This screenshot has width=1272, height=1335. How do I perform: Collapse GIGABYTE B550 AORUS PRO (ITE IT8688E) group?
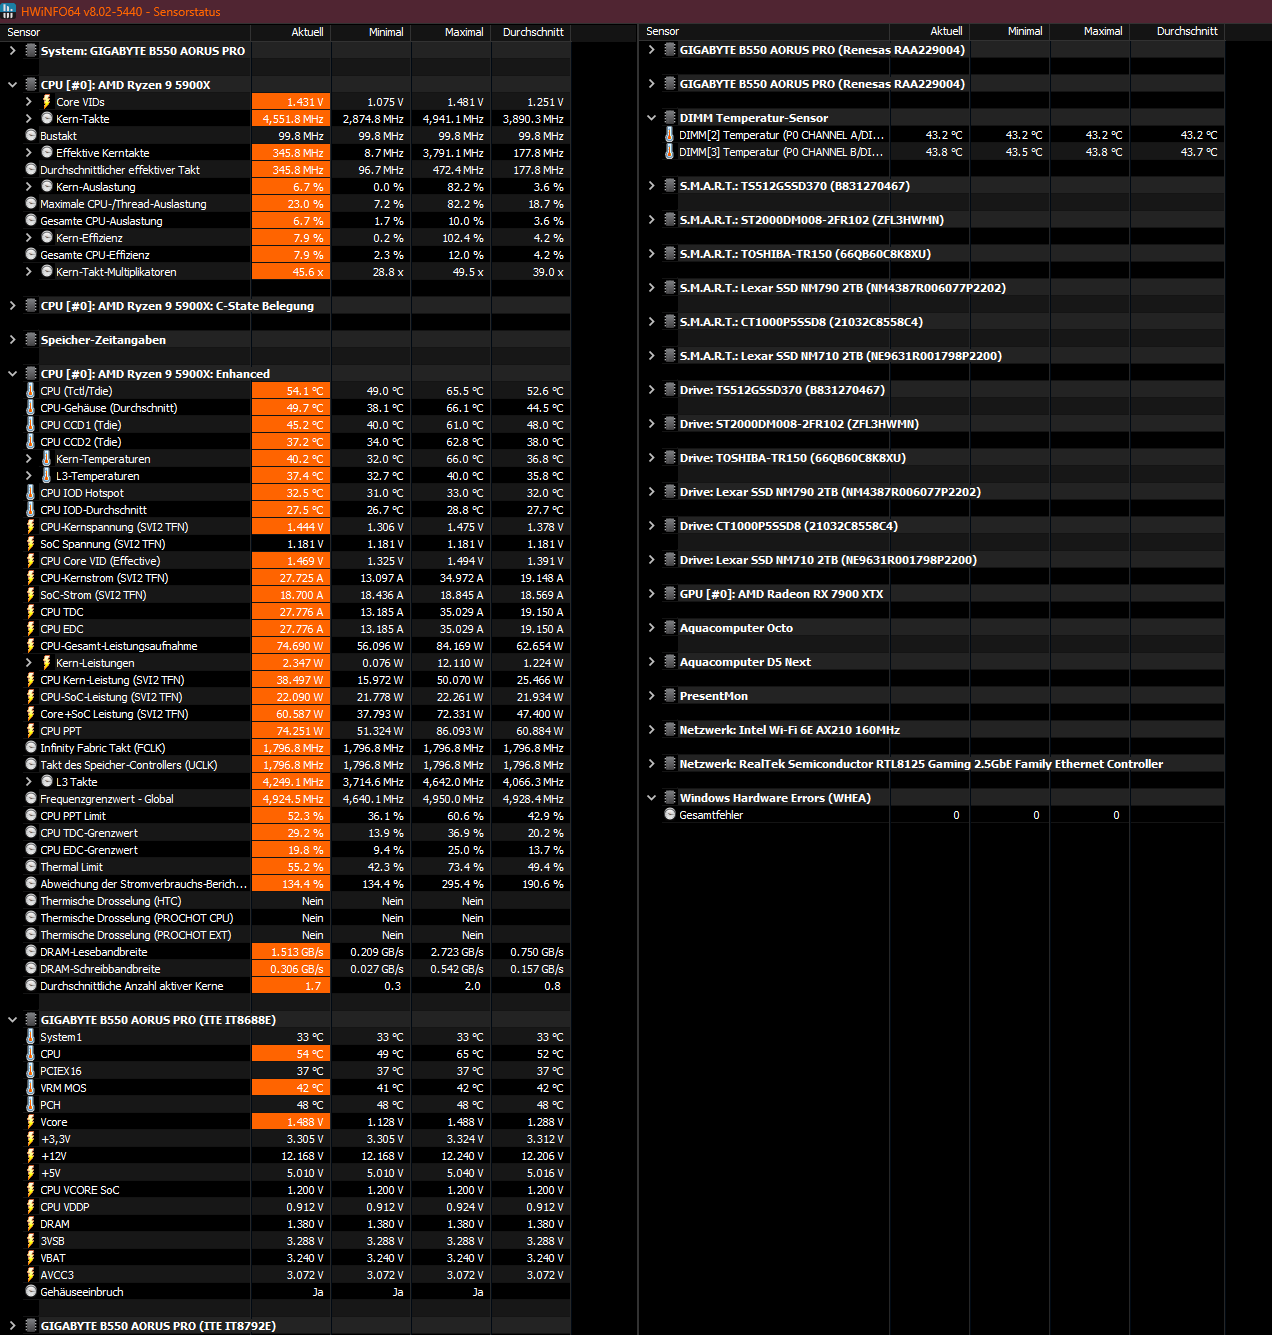(x=12, y=1020)
